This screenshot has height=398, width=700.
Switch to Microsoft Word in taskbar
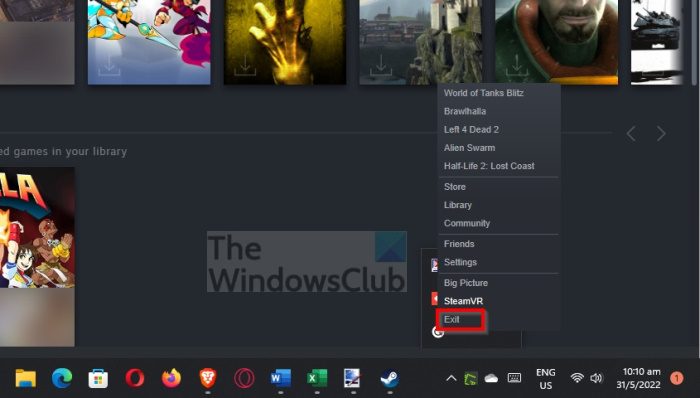(281, 379)
